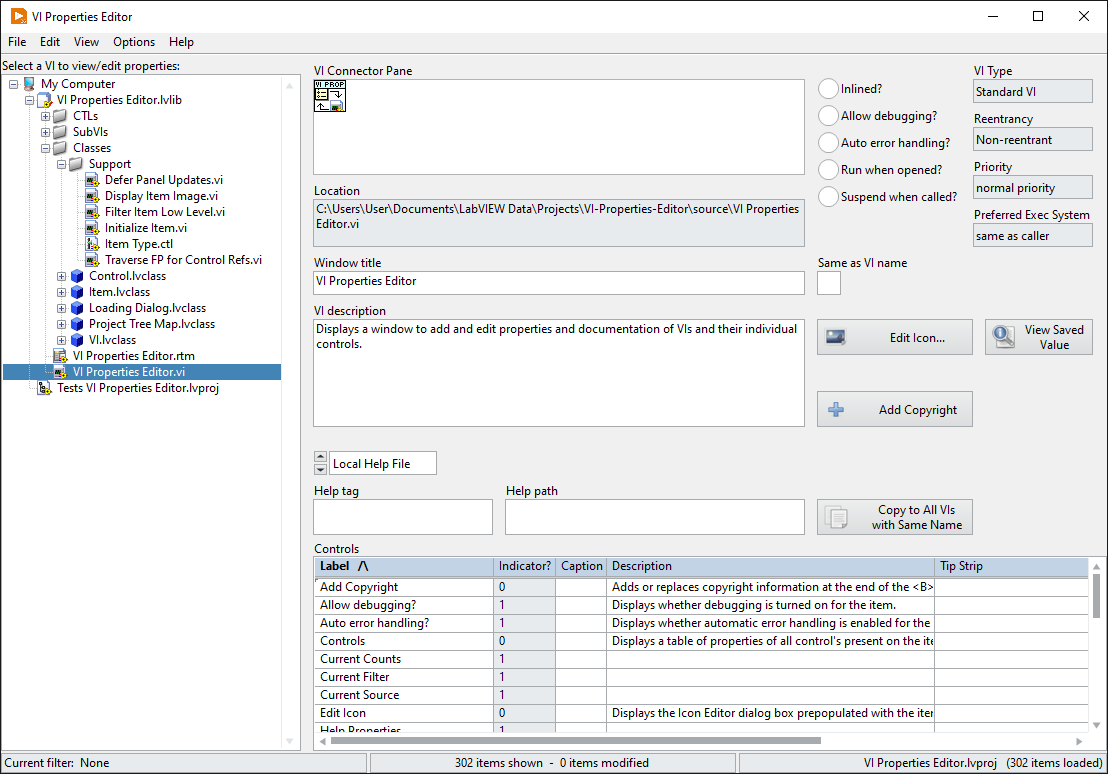Expand the CTLs folder
The image size is (1108, 774).
click(x=45, y=116)
